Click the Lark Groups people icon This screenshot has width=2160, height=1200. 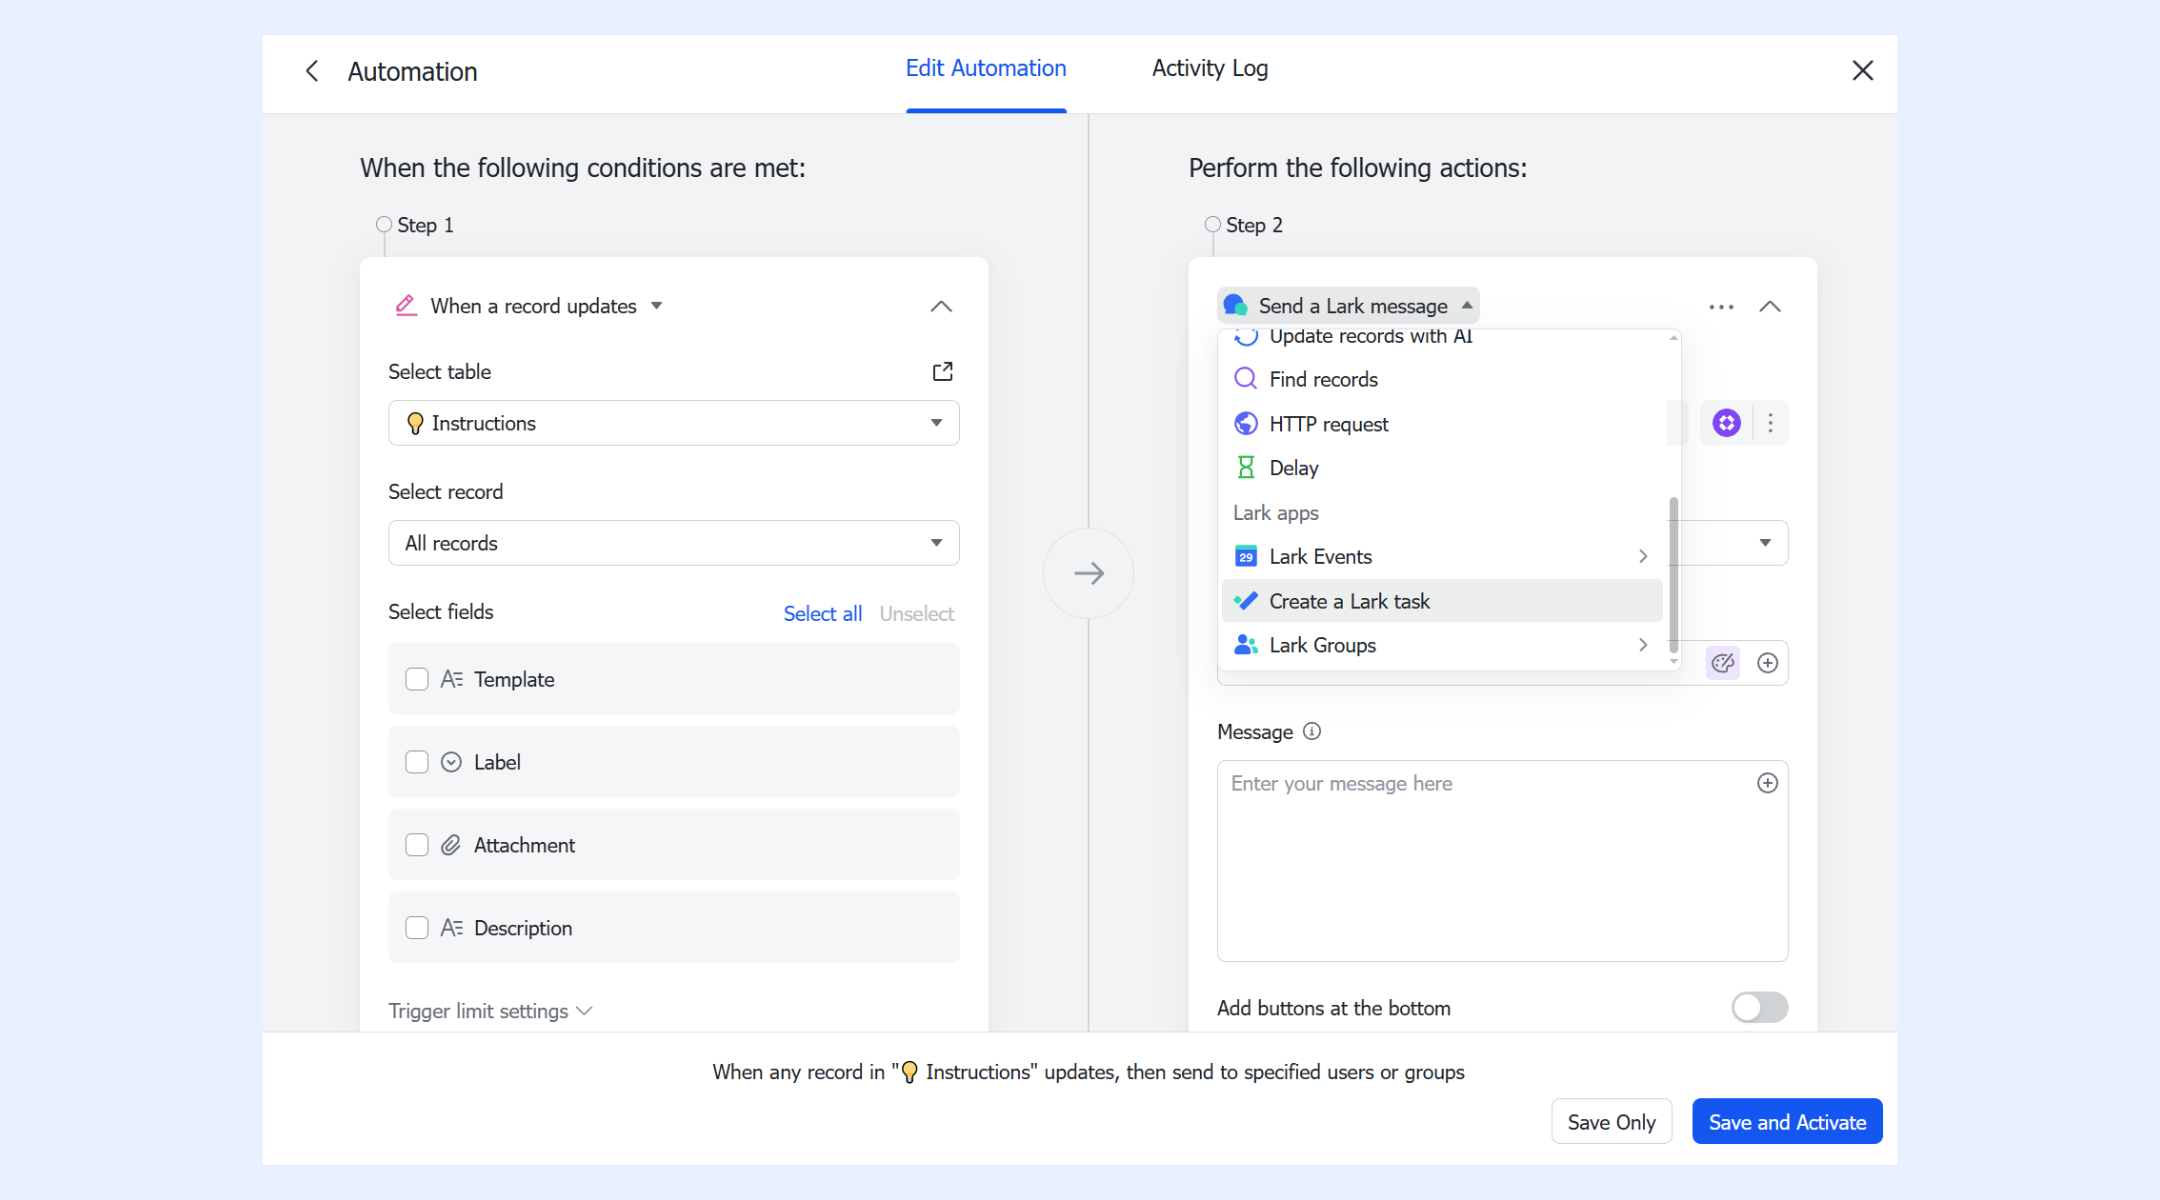(1245, 645)
